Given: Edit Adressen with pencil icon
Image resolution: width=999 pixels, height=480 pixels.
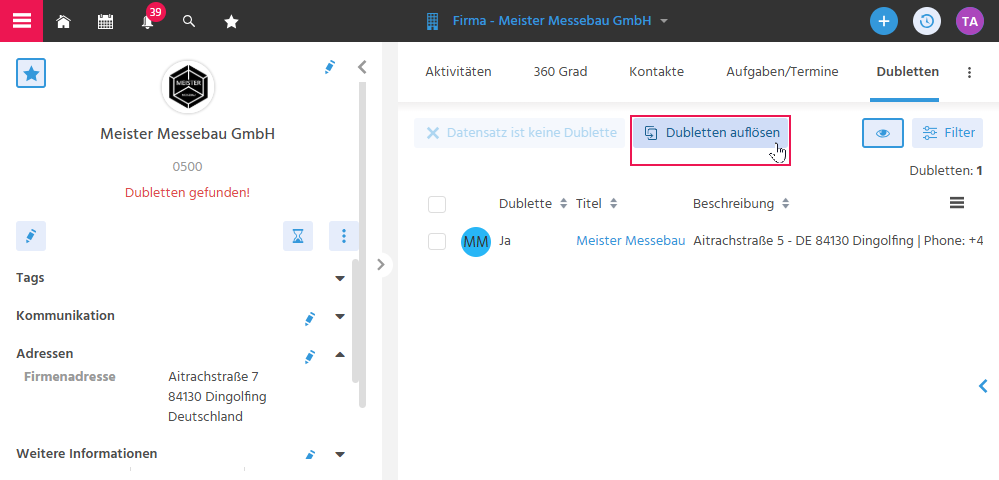Looking at the screenshot, I should pos(310,355).
